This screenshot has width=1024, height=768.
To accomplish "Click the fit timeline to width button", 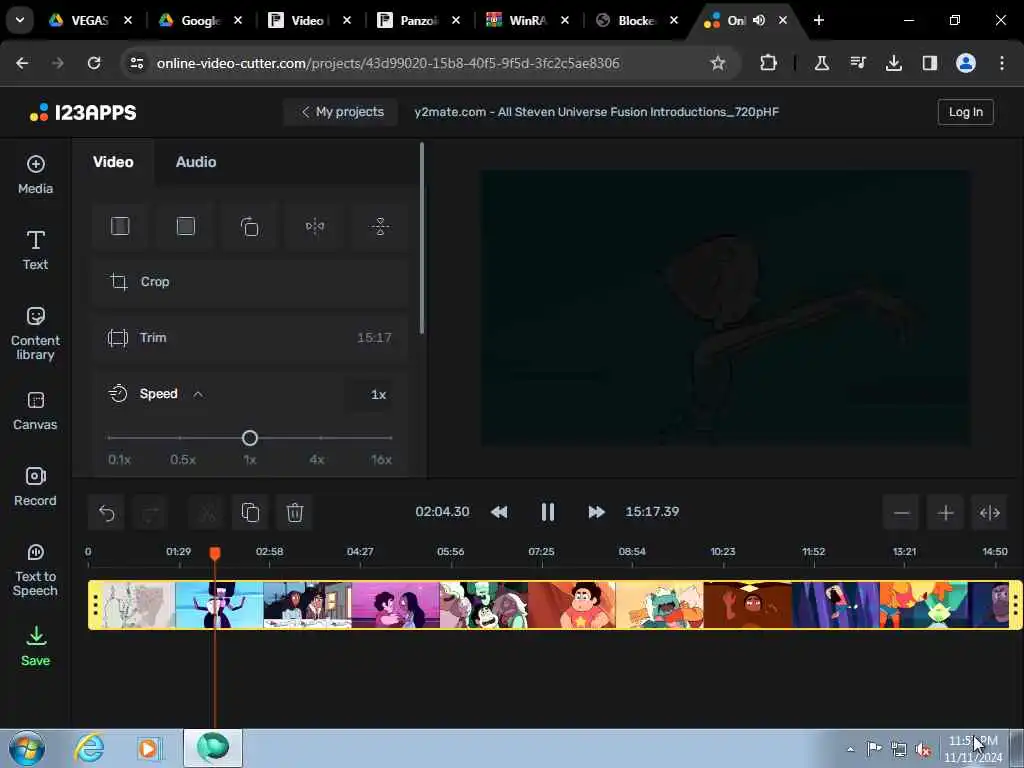I will (989, 513).
